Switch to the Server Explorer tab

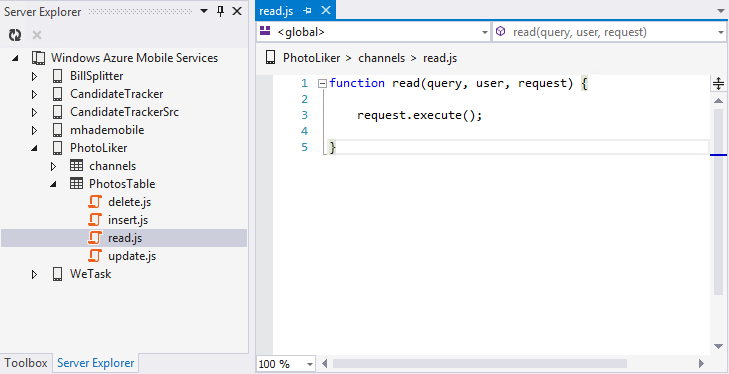tap(96, 363)
